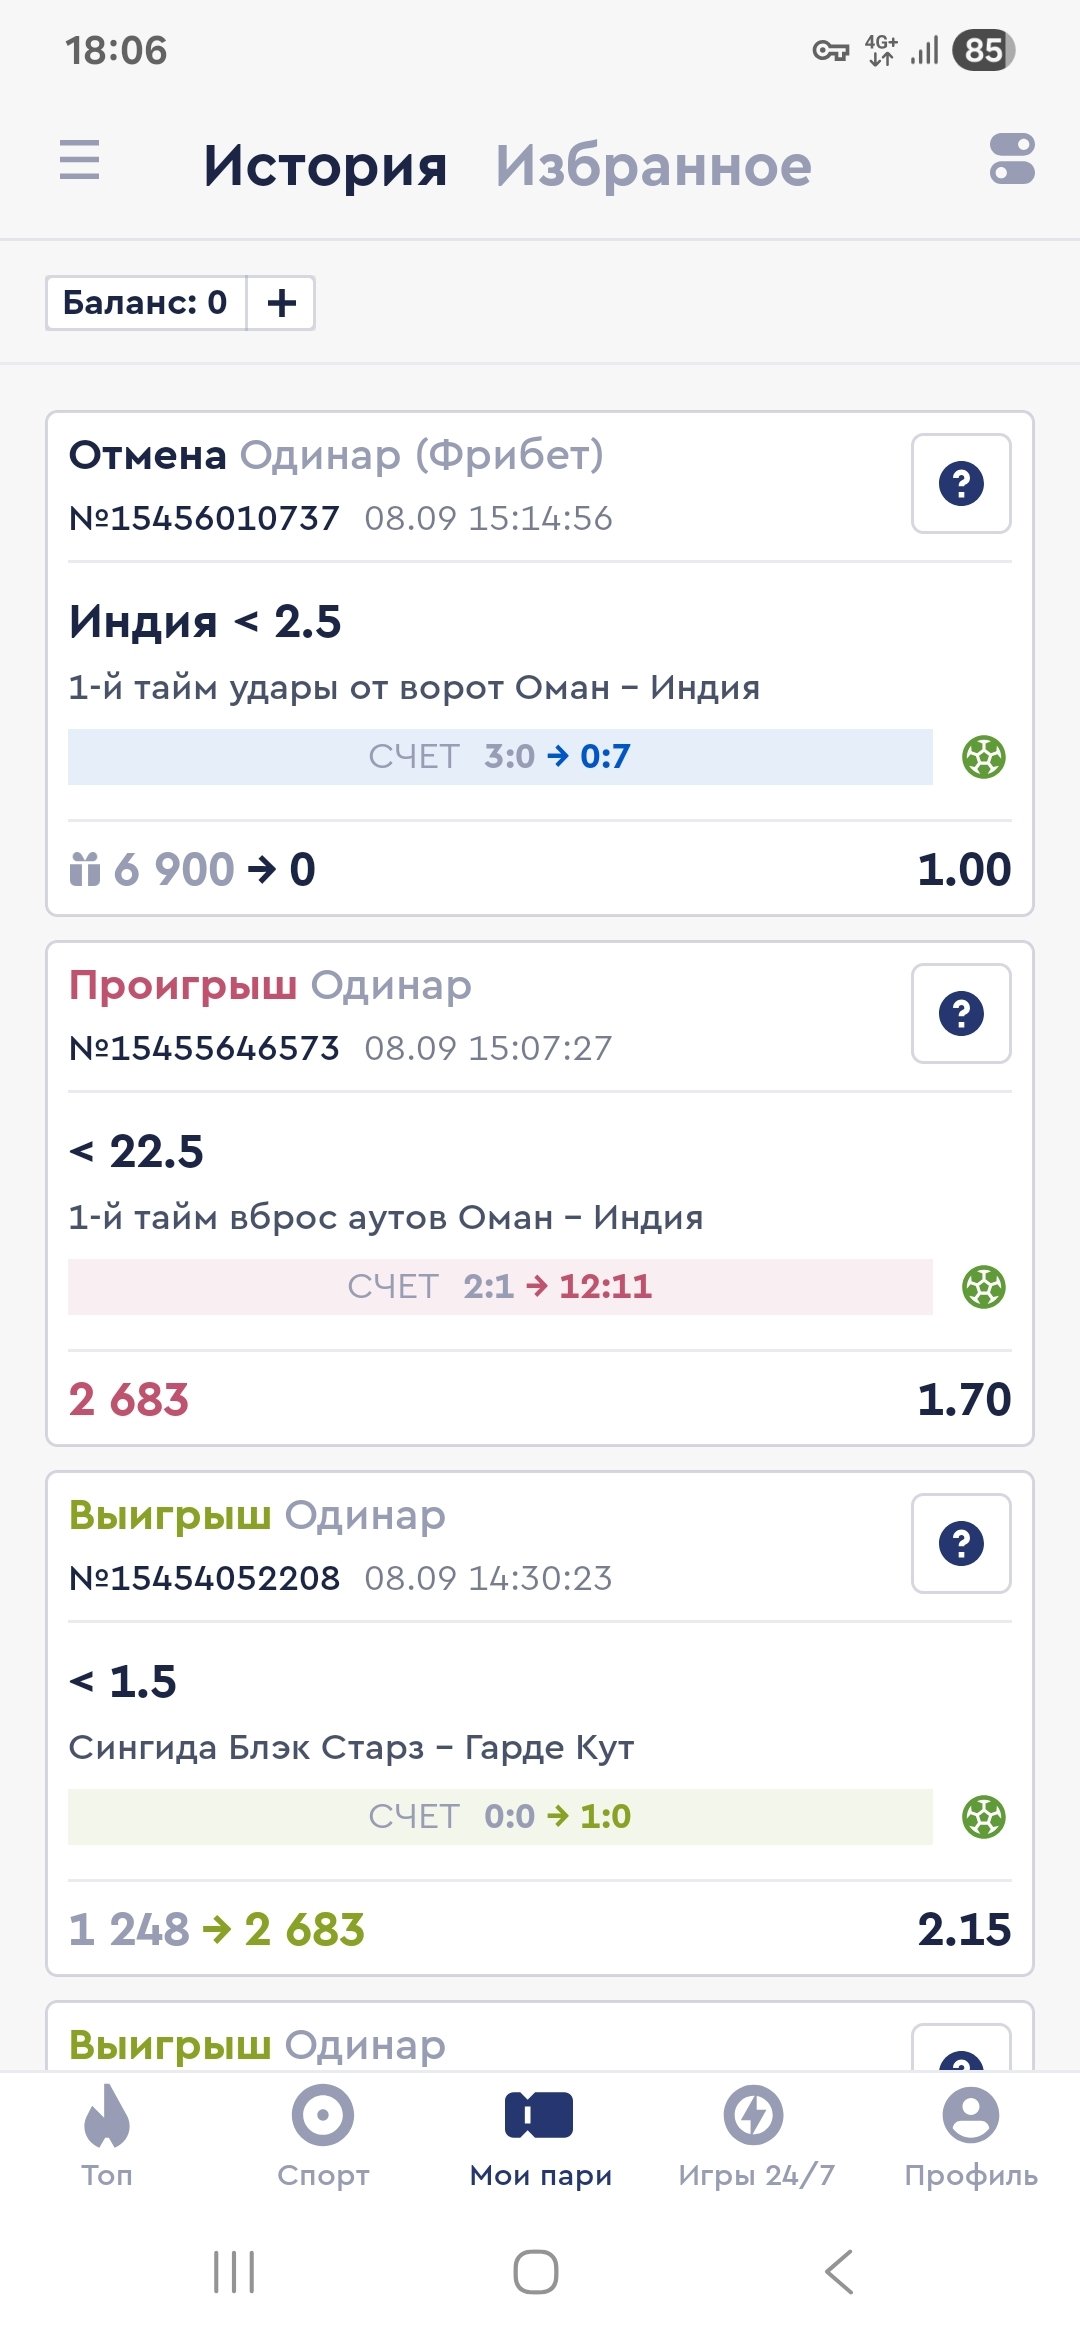Open help for bet №15456010737
Image resolution: width=1080 pixels, height=2340 pixels.
click(x=961, y=484)
